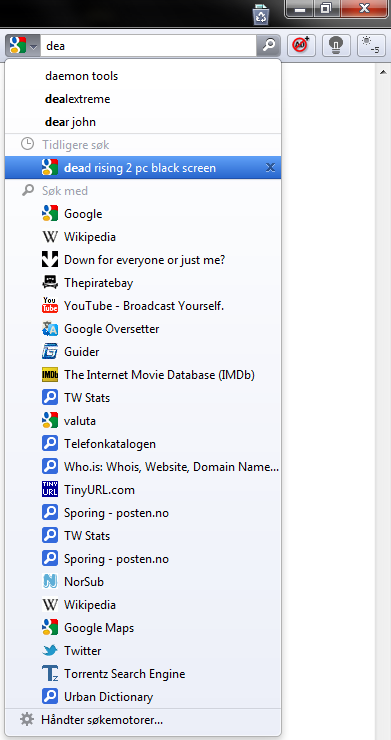Search with YouTube - Broadcast Yourself

(143, 306)
